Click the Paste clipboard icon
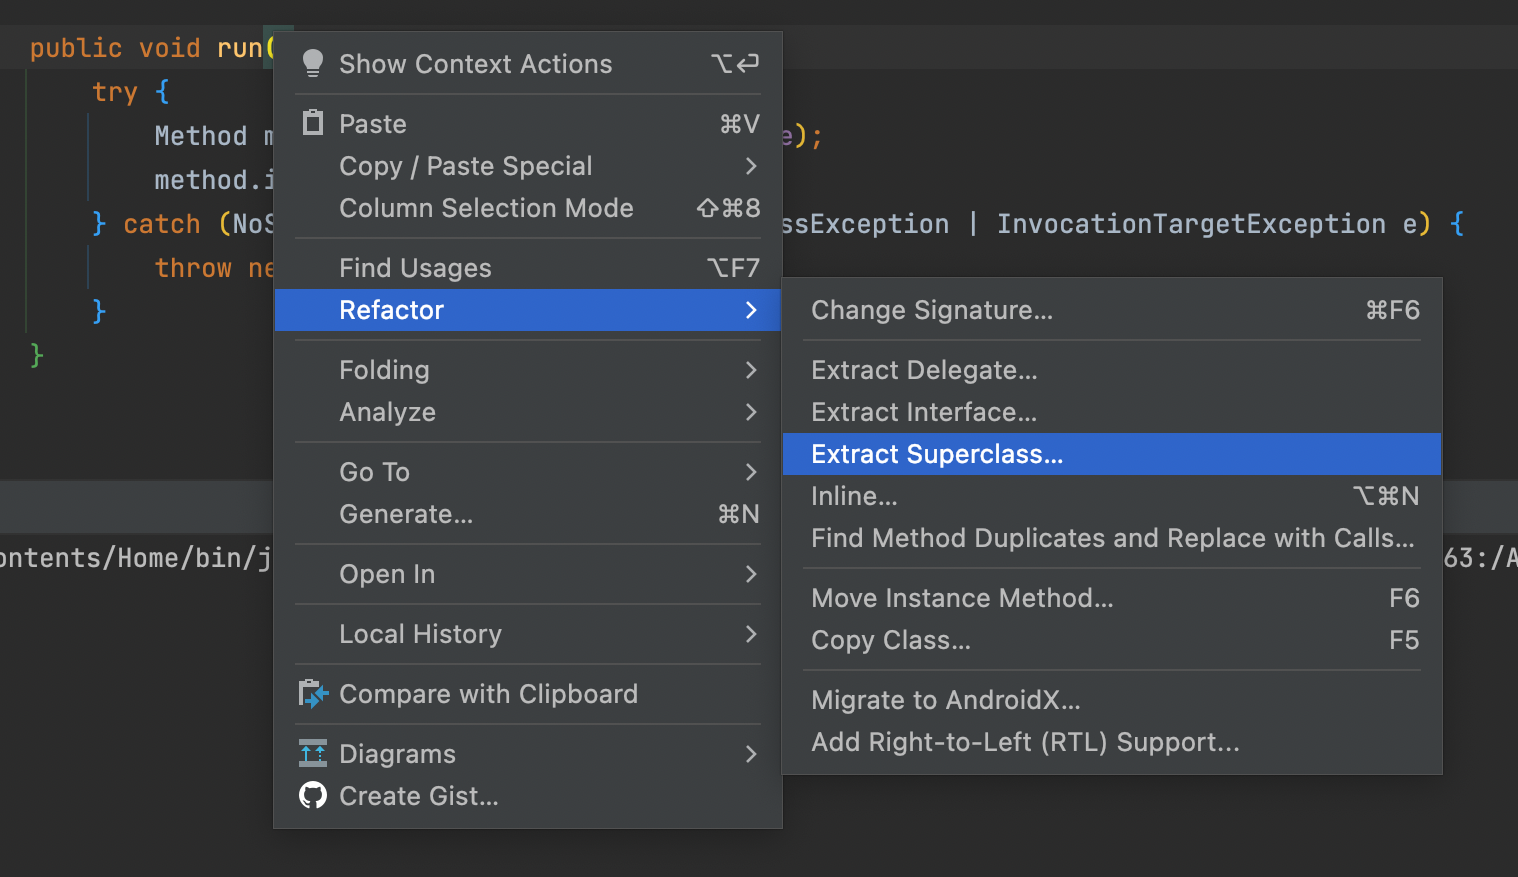This screenshot has height=877, width=1518. 313,123
